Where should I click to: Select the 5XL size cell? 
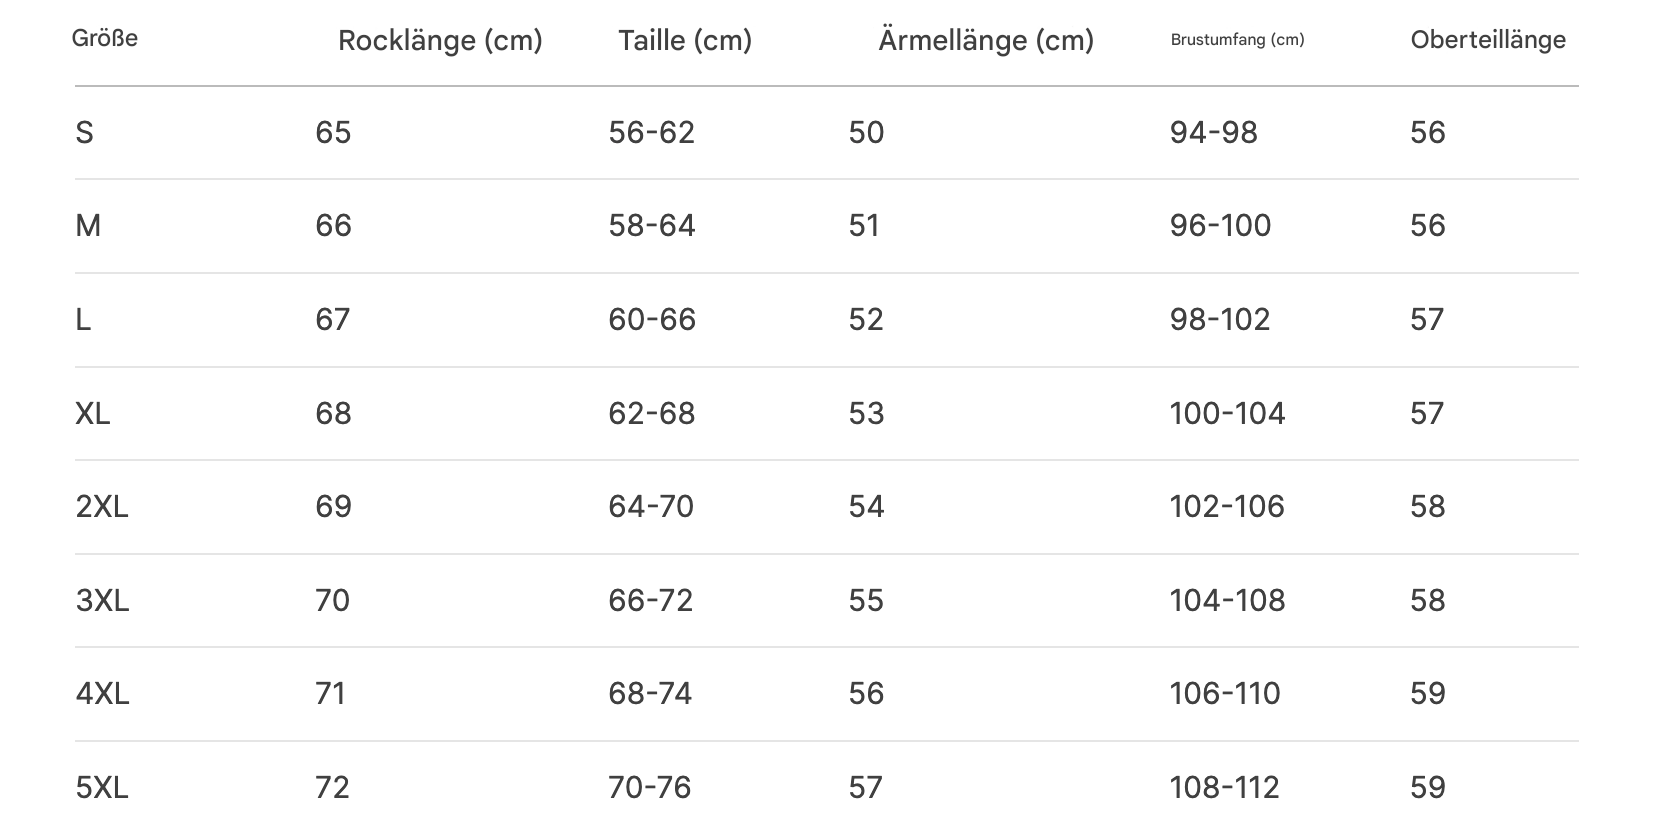click(x=102, y=788)
